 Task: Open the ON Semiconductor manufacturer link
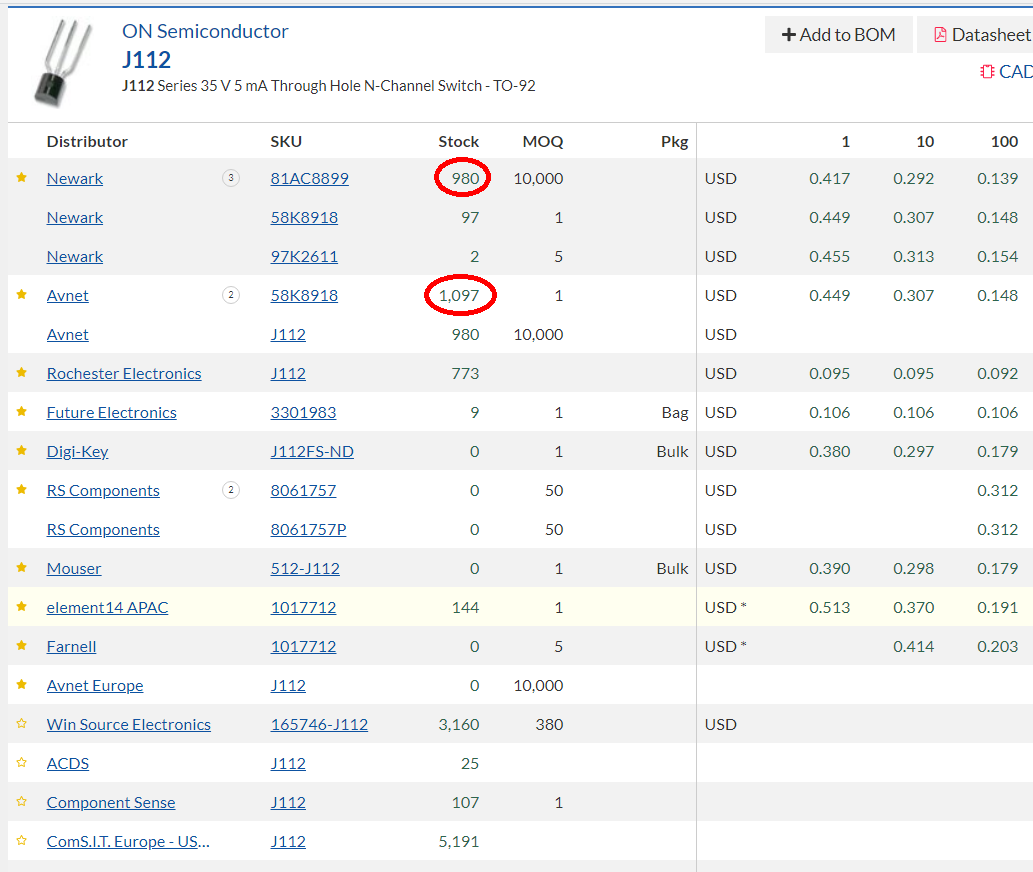(x=205, y=31)
